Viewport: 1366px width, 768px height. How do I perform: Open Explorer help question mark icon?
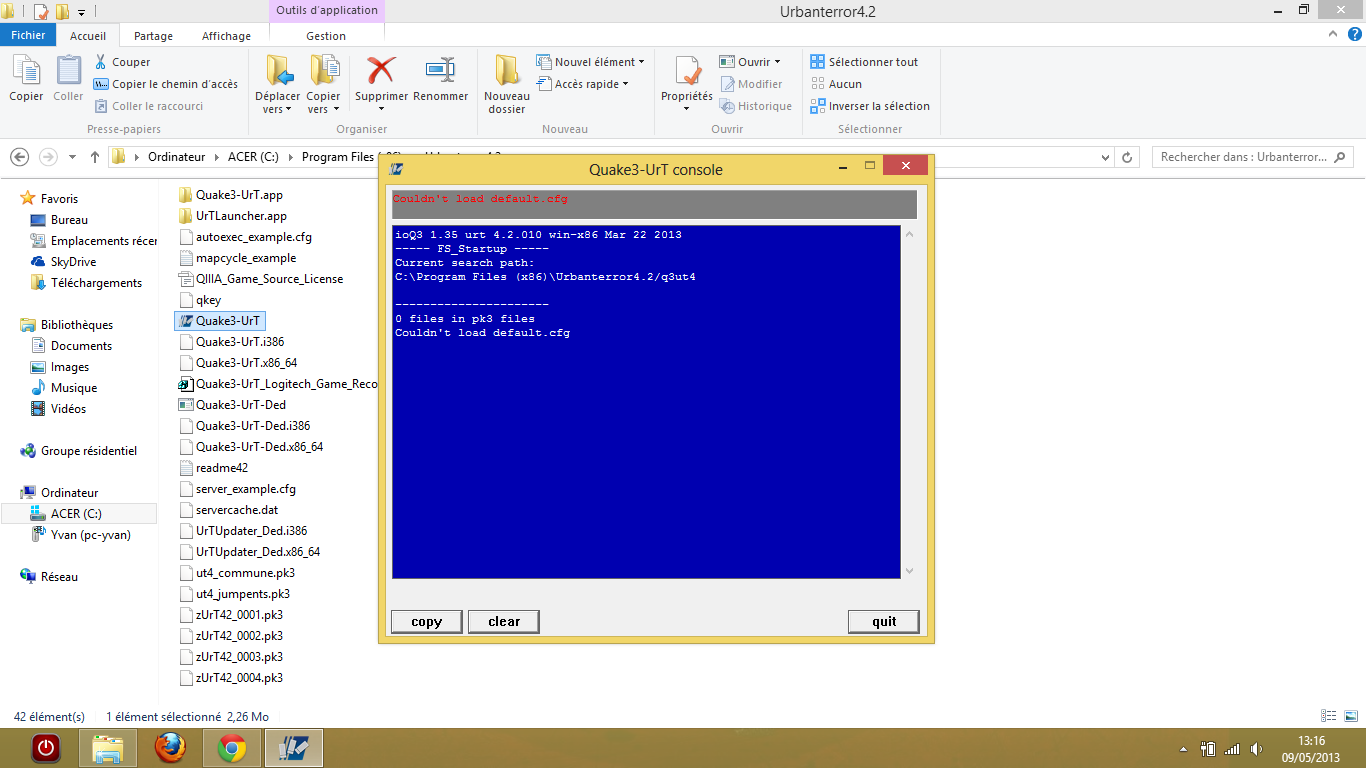click(x=1353, y=34)
